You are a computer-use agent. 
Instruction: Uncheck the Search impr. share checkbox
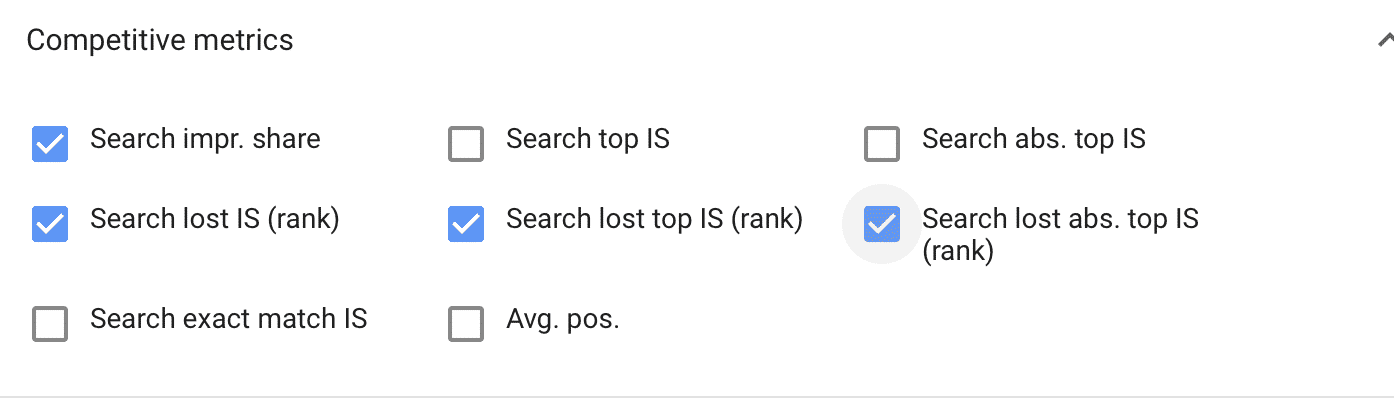[50, 144]
